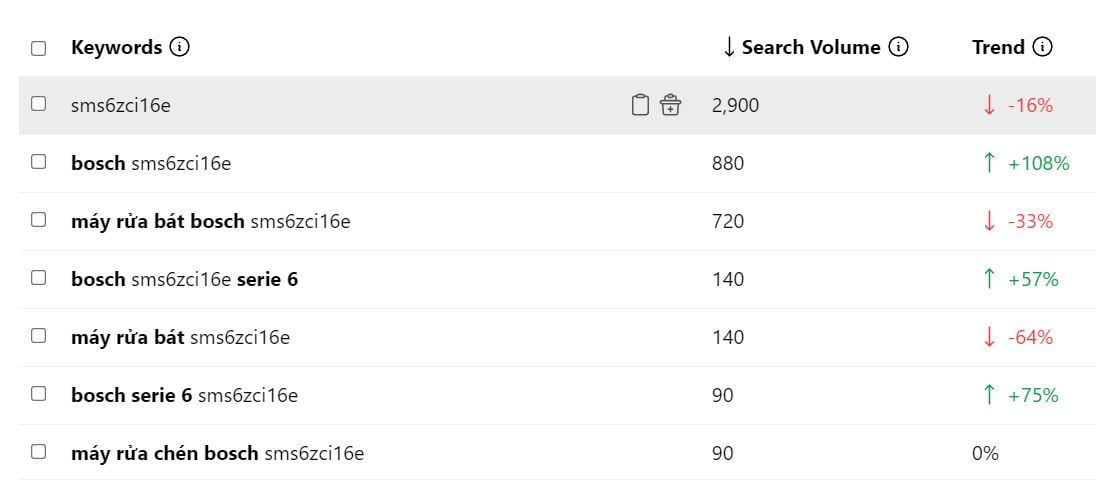Add sms6zci16e to list basket icon
Screen dimensions: 1096x492
670,105
